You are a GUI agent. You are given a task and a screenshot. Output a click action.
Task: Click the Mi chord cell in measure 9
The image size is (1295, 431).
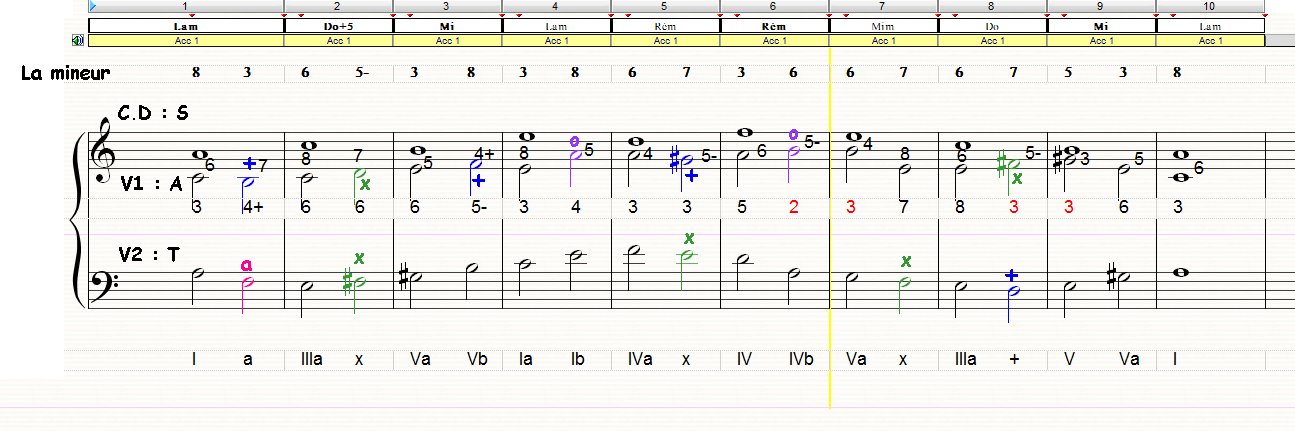1101,26
